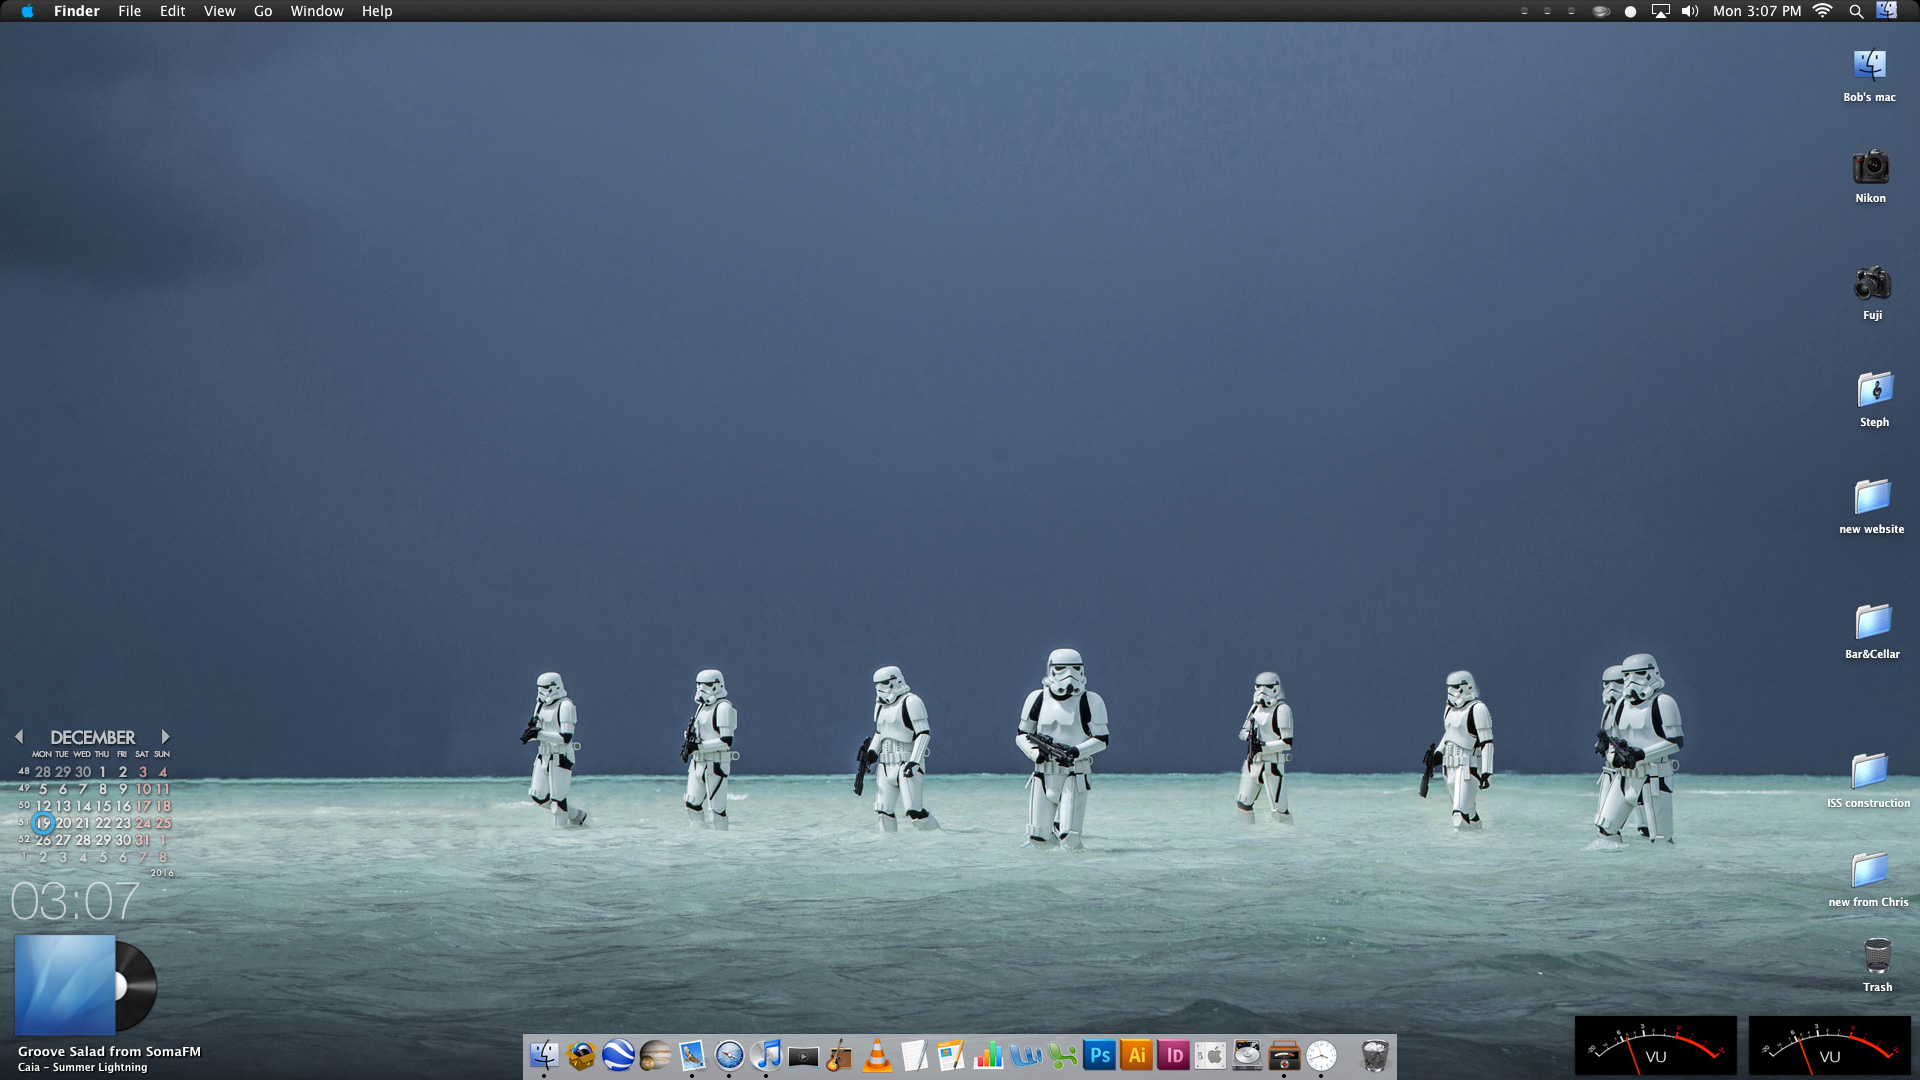Select the ISS construction folder

[x=1868, y=771]
